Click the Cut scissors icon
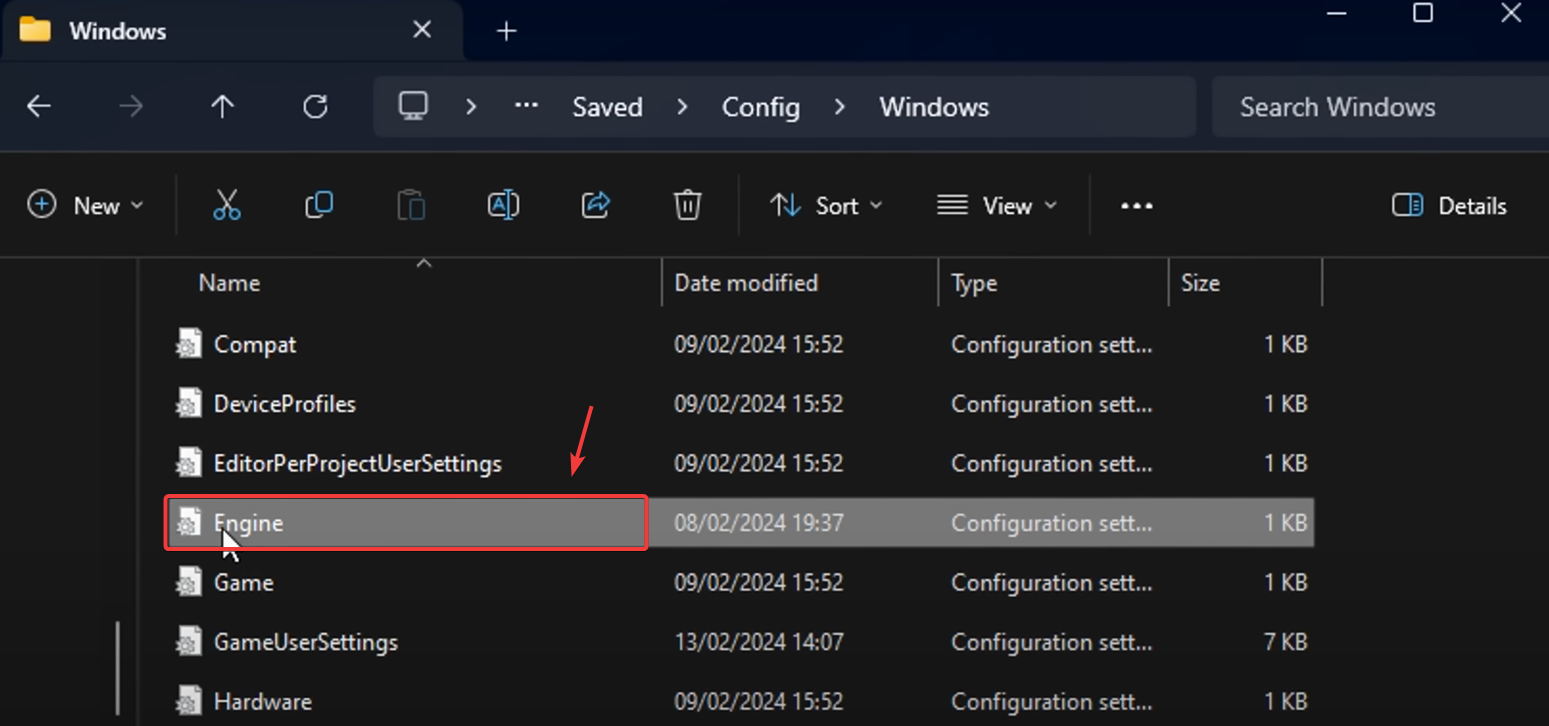This screenshot has height=726, width=1549. pyautogui.click(x=227, y=206)
